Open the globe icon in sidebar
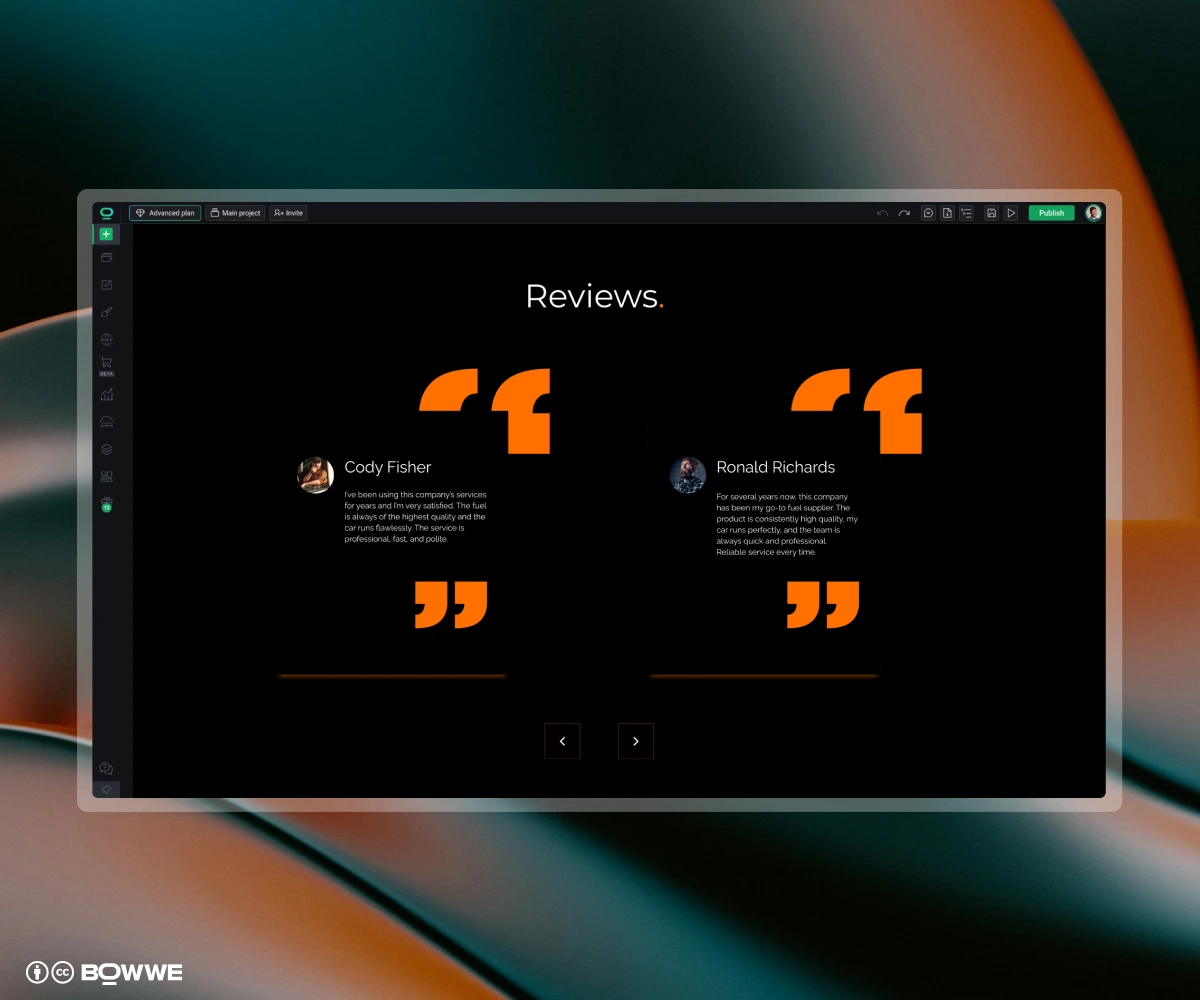 [x=106, y=339]
